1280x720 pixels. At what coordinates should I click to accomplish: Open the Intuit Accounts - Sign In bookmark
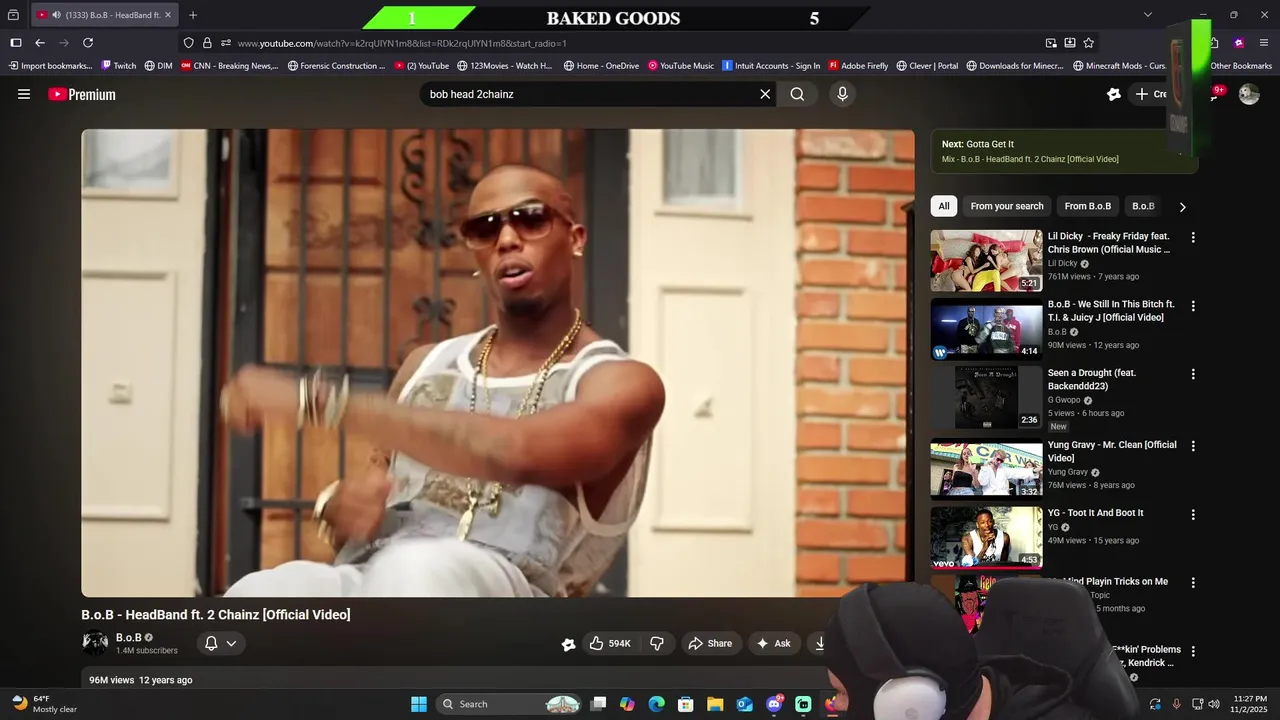771,66
